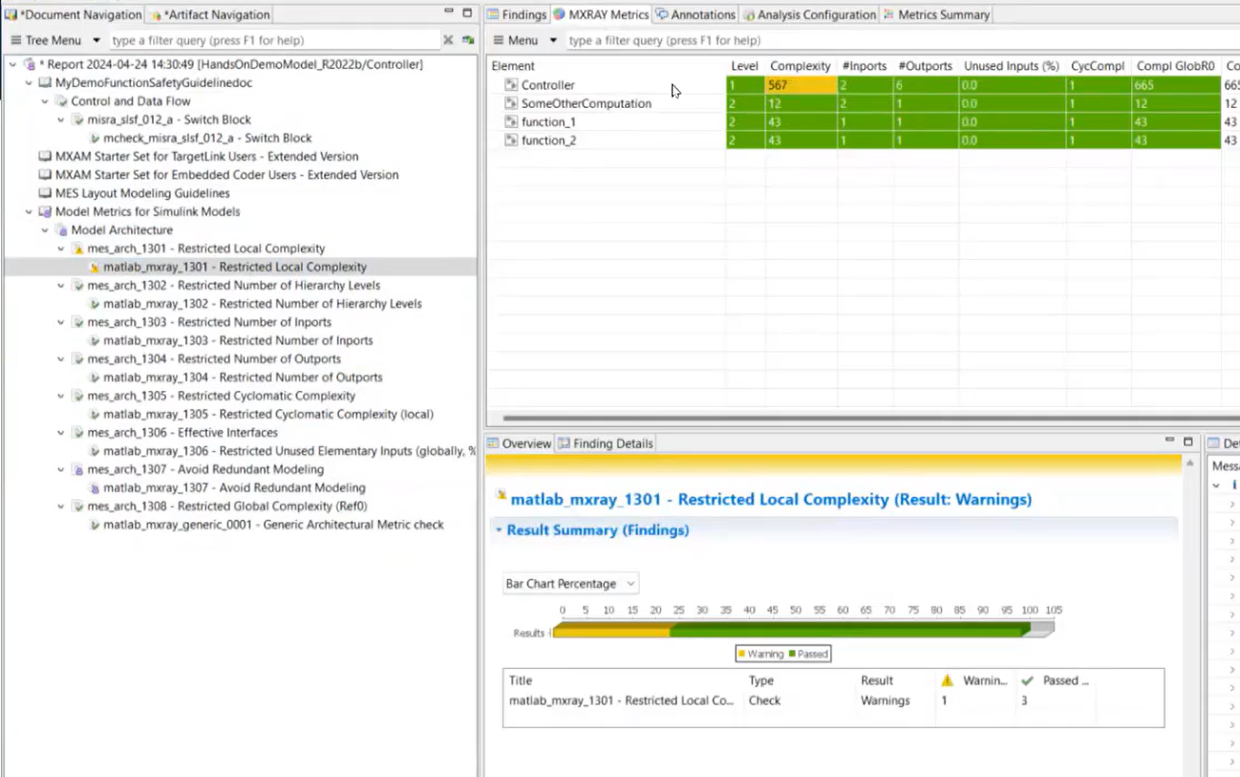Click the metrics Menu hamburger icon

499,40
